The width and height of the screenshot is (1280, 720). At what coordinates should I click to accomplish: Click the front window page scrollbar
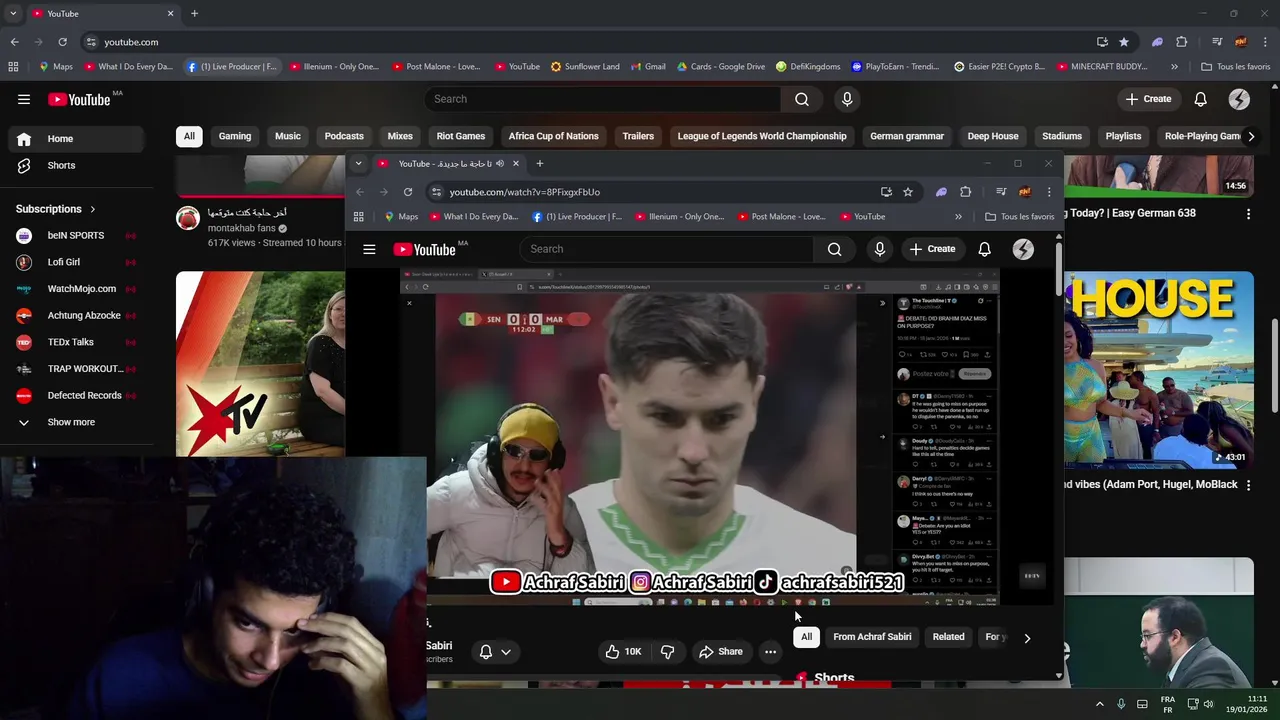(x=1059, y=268)
